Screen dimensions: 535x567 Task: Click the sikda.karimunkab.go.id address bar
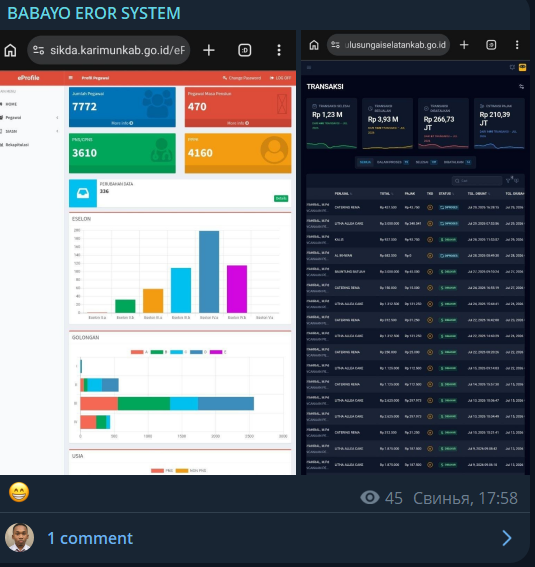click(x=109, y=50)
